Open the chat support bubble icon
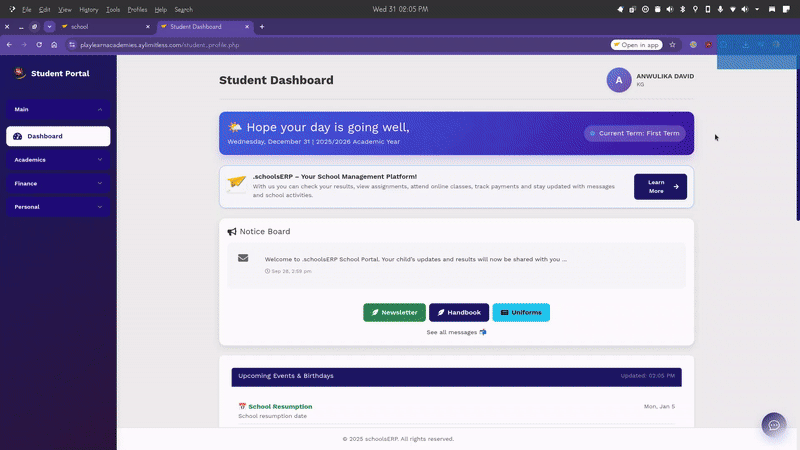 pos(773,425)
